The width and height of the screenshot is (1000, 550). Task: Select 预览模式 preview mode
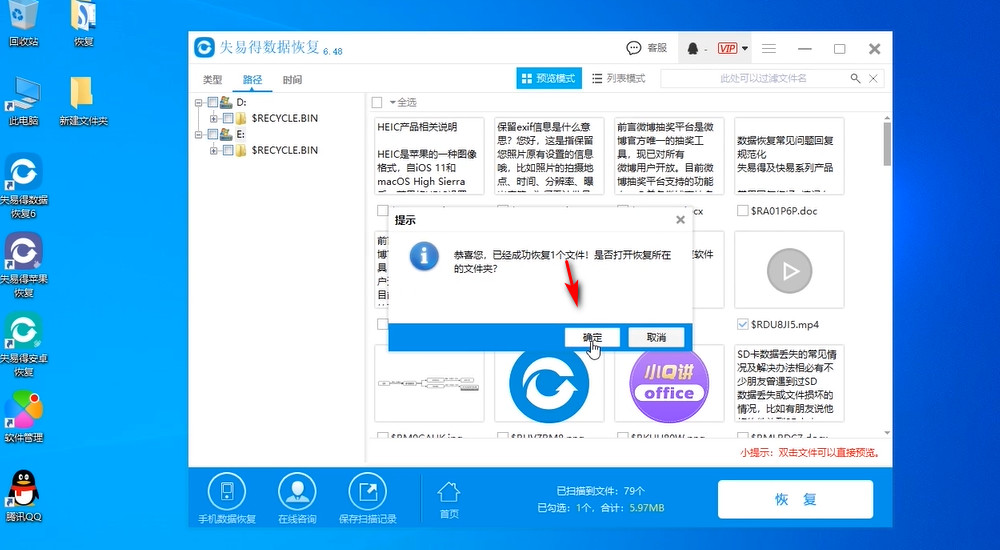(x=548, y=78)
